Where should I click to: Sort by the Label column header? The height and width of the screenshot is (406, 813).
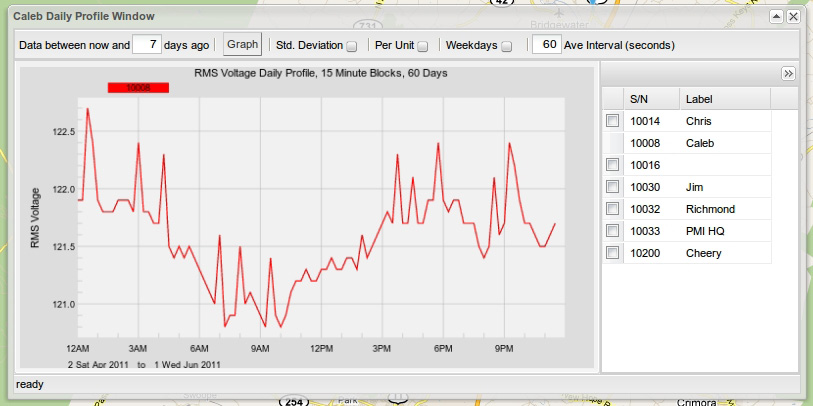pos(724,99)
